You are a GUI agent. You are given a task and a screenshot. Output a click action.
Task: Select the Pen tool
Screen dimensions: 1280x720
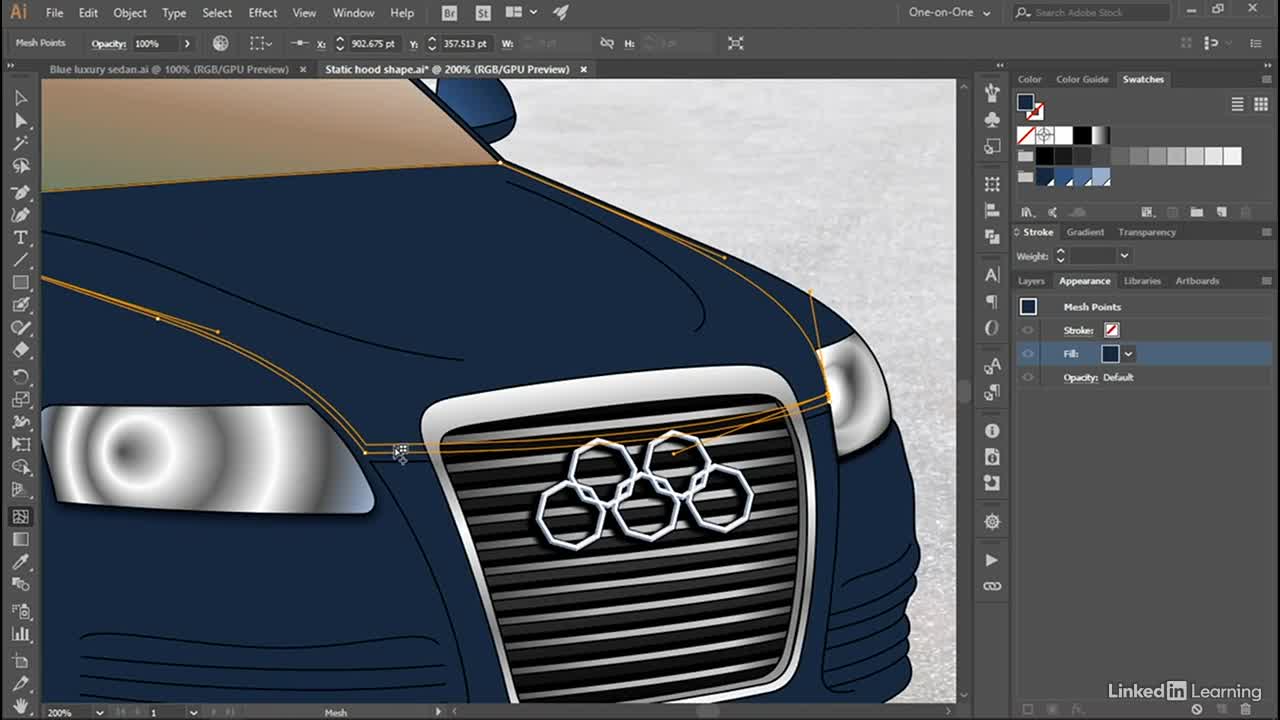20,192
